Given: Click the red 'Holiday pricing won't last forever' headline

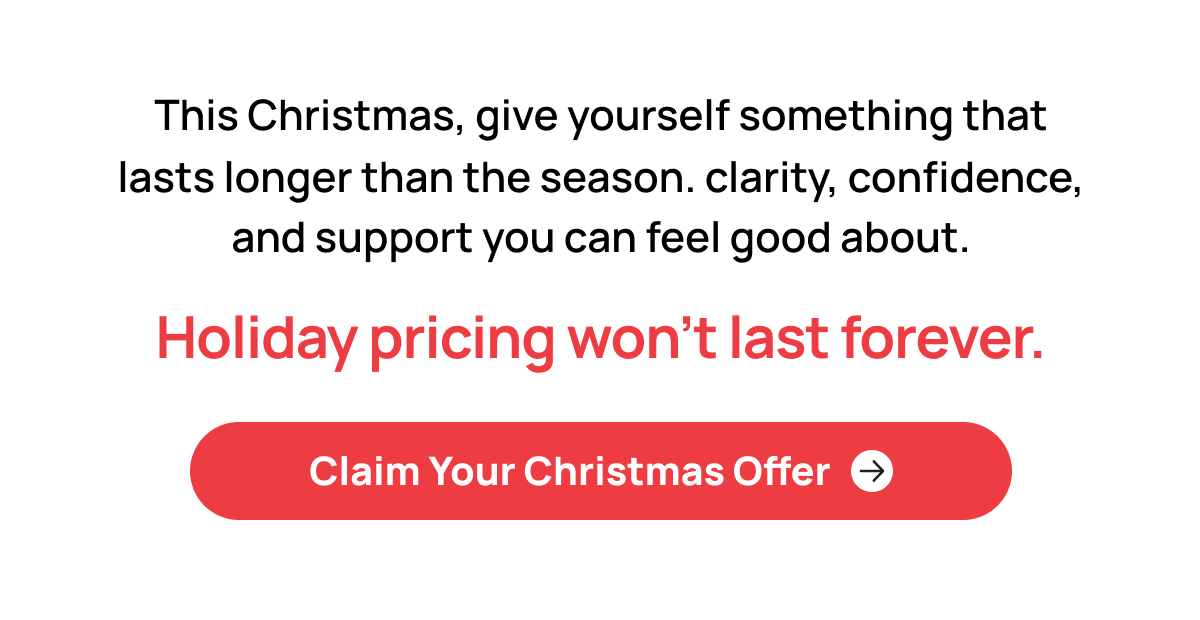Looking at the screenshot, I should [600, 339].
